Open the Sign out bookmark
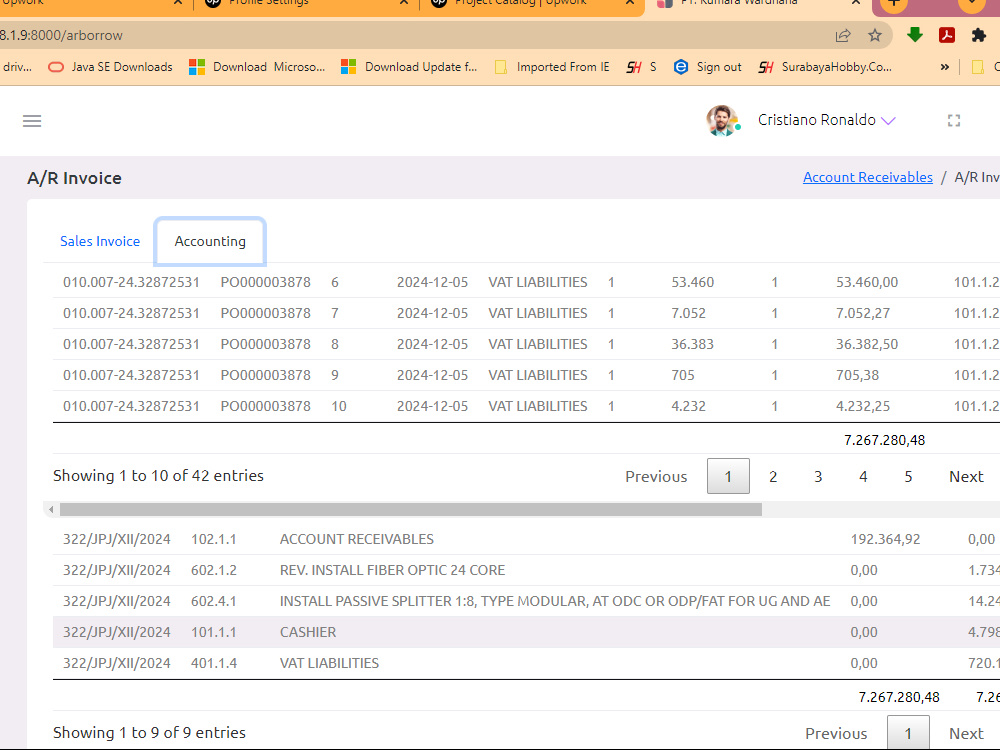This screenshot has width=1000, height=750. (708, 67)
